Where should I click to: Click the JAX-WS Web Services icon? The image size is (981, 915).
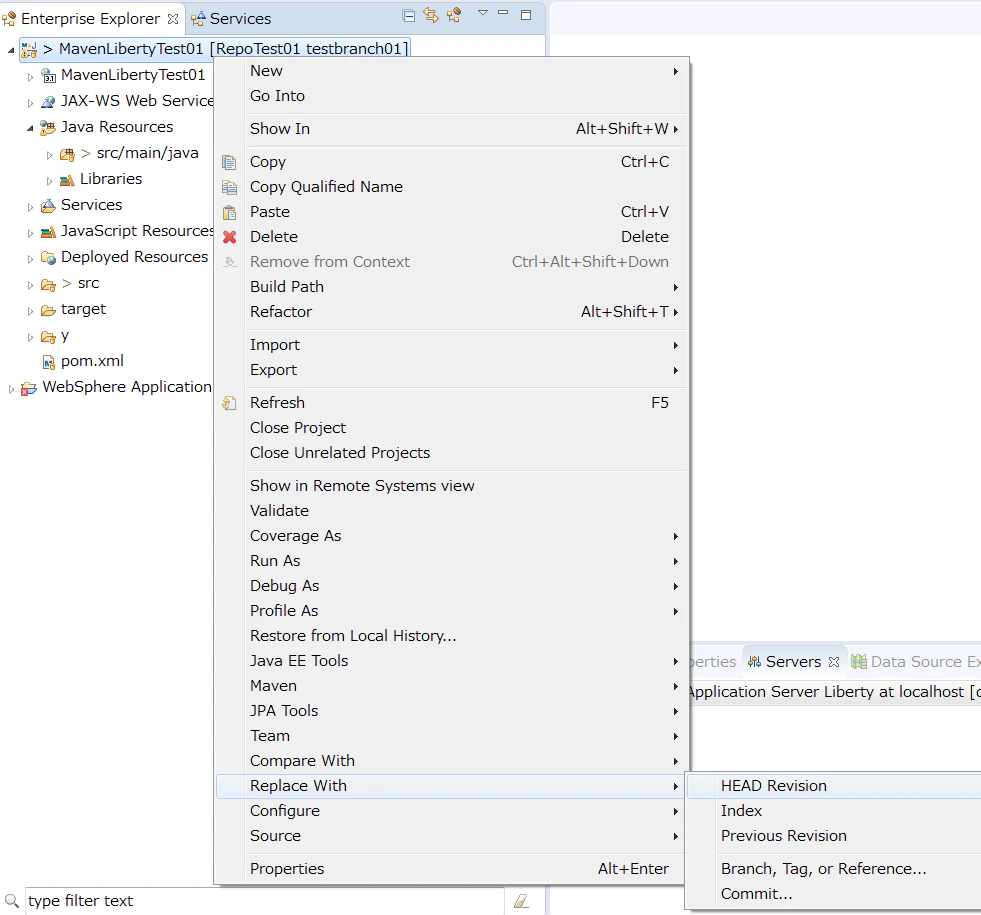(48, 101)
